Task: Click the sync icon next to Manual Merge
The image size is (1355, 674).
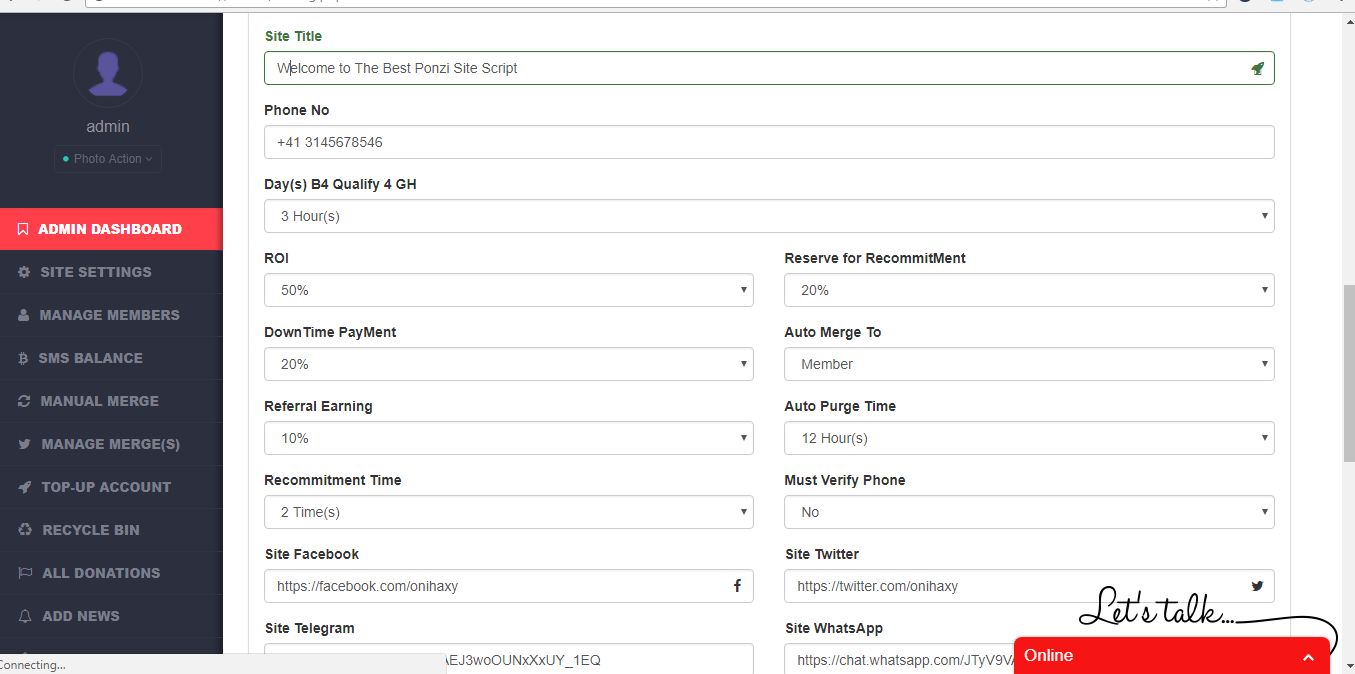Action: [23, 400]
